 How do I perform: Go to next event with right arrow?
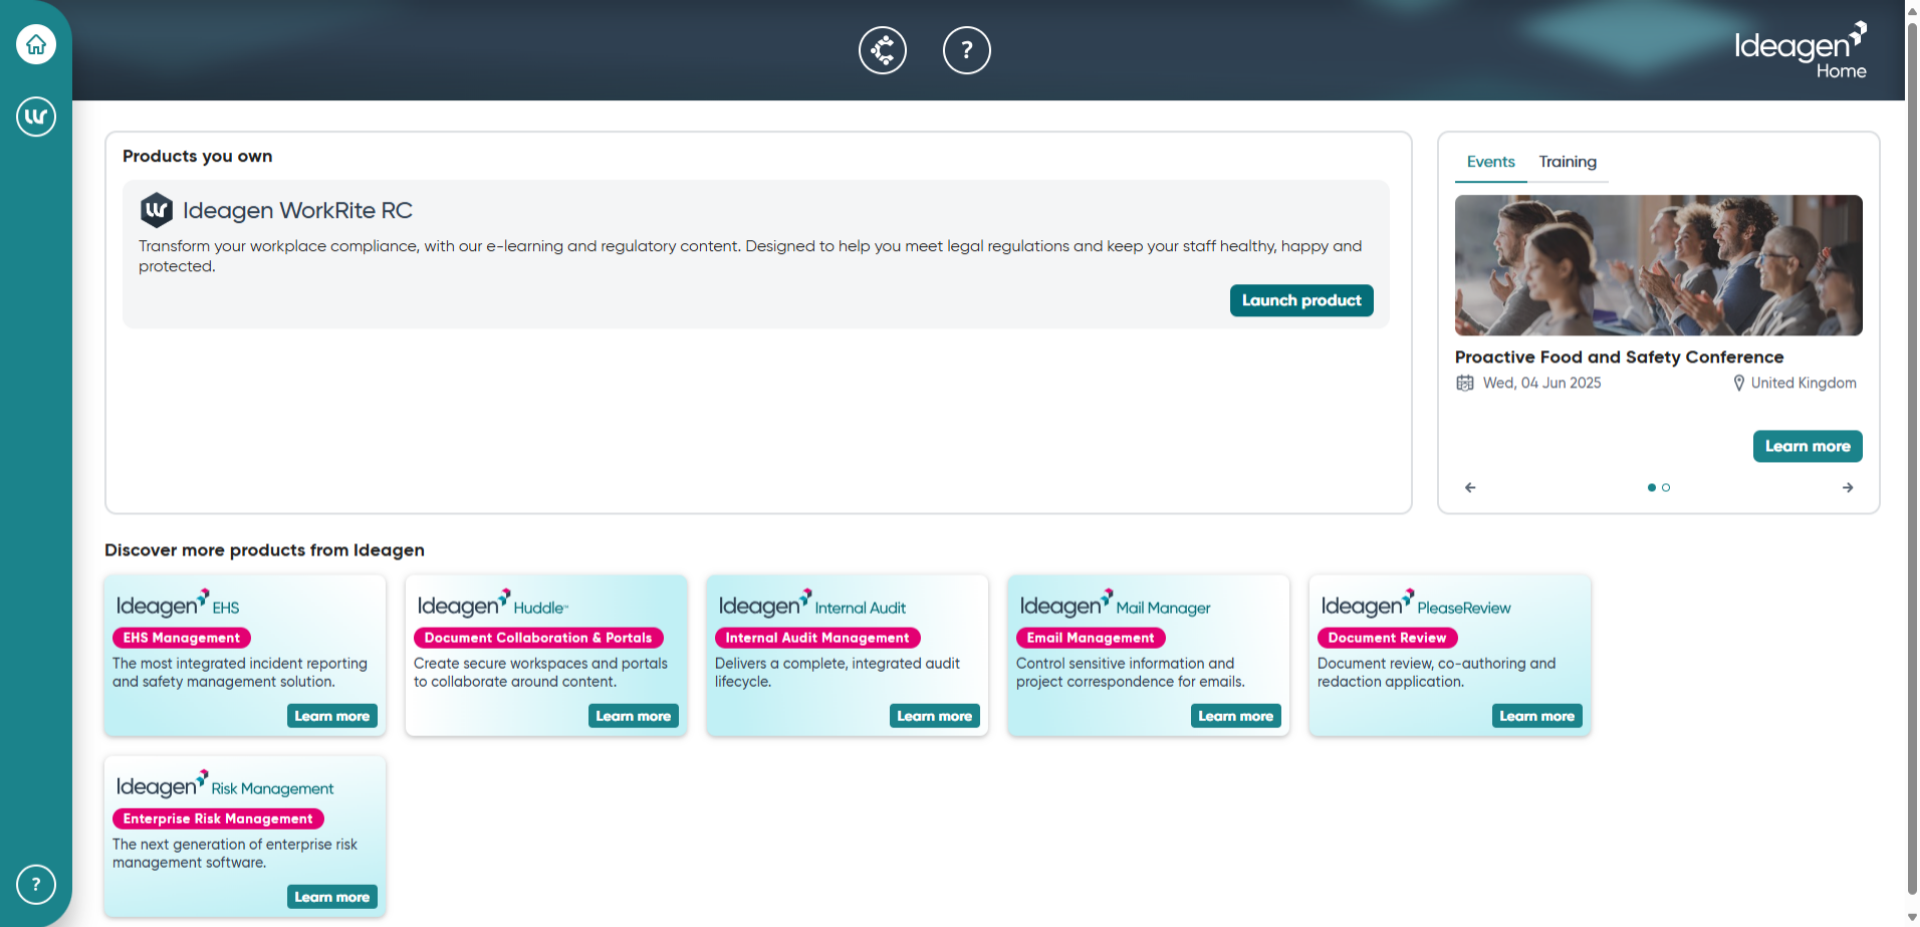click(x=1848, y=488)
